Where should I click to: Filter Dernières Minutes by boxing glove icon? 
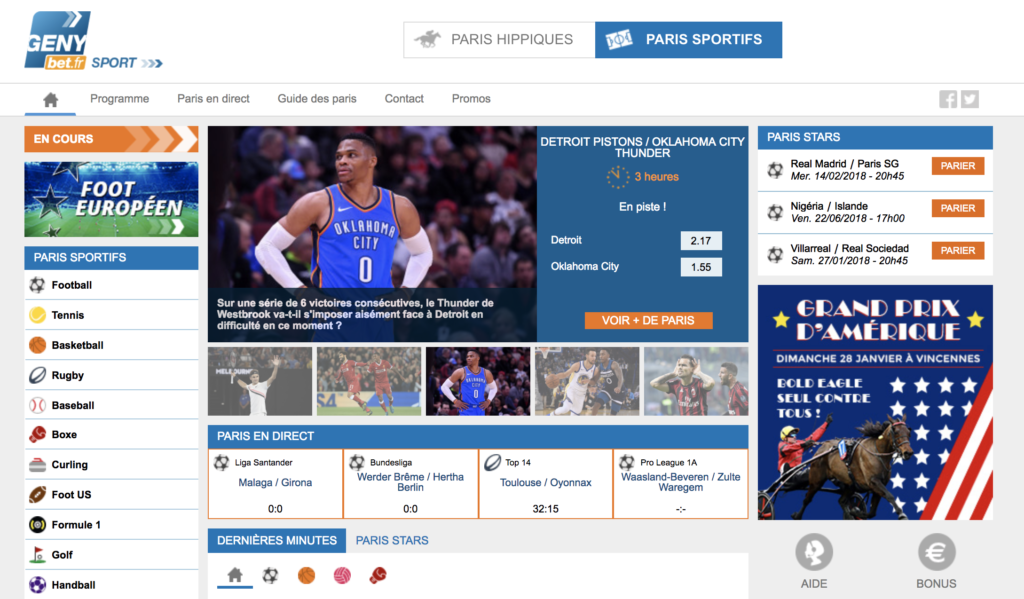[378, 575]
